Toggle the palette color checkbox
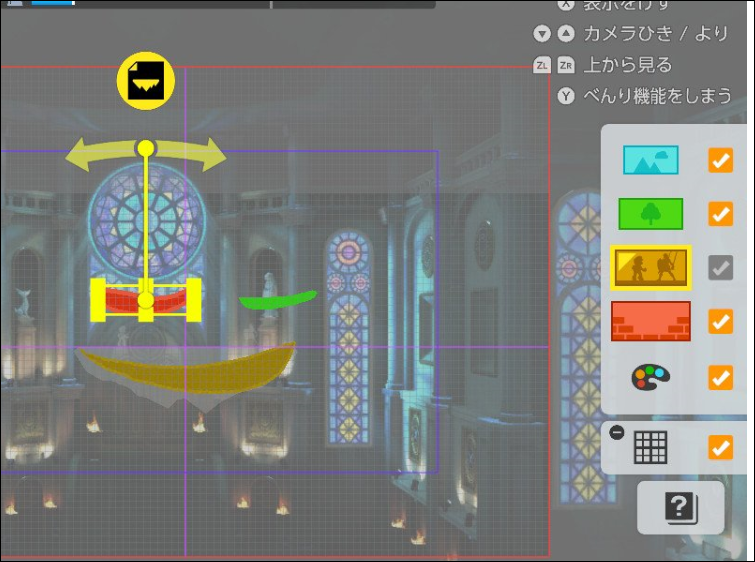Viewport: 755px width, 562px height. (720, 377)
